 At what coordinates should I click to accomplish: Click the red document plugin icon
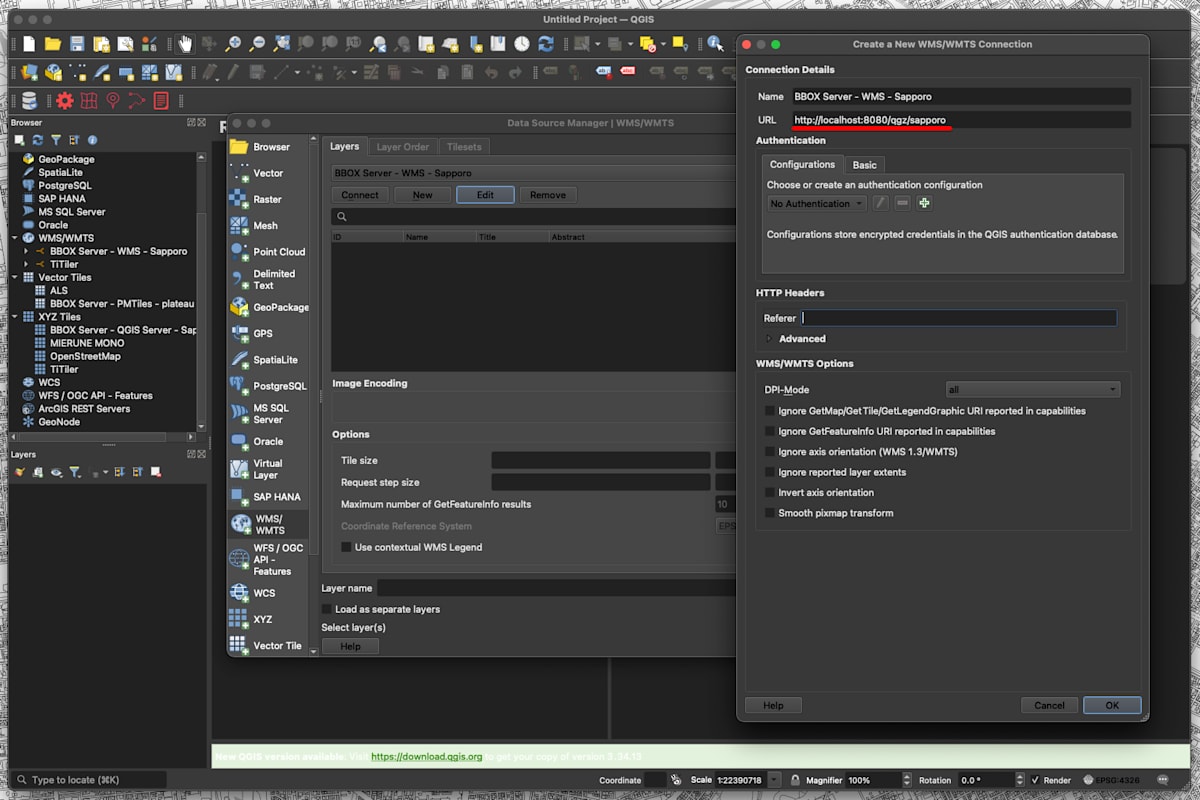pyautogui.click(x=161, y=100)
